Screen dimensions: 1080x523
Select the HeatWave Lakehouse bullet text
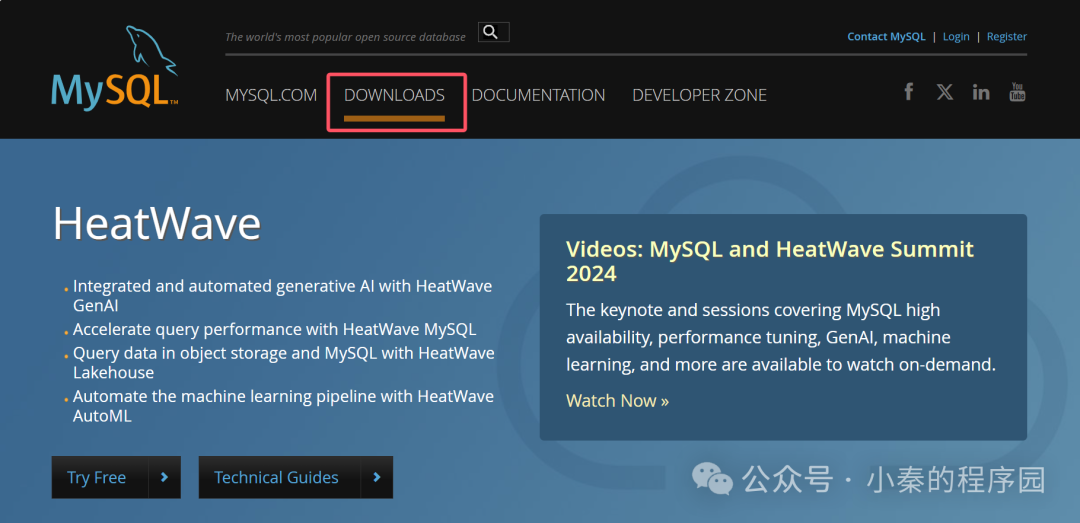(x=284, y=363)
